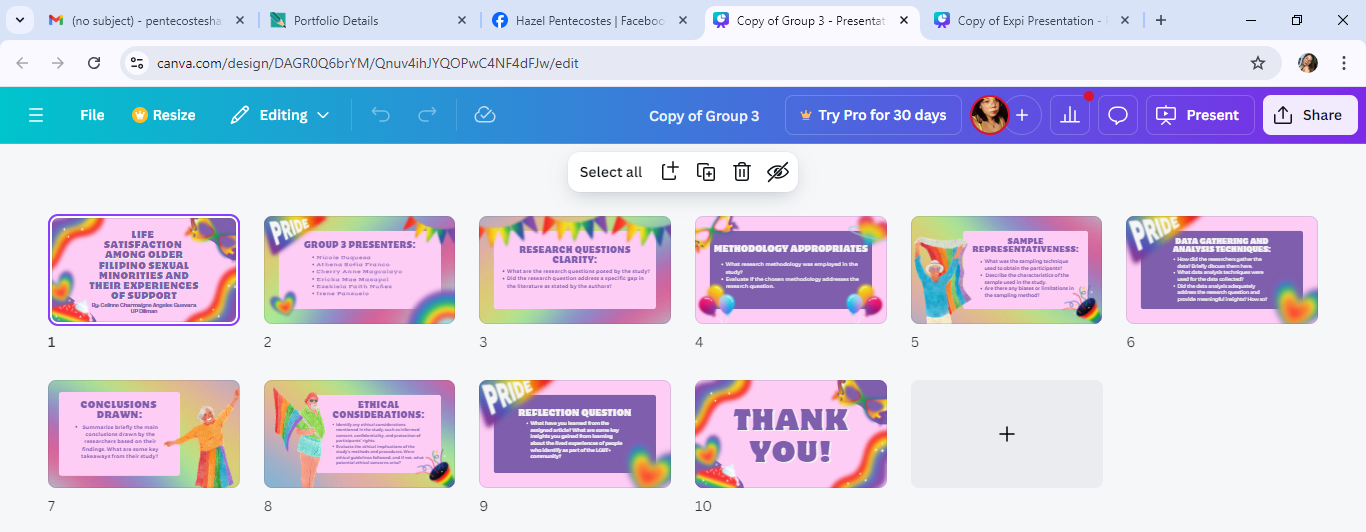Click the Share button
Screen dimensions: 1366x532
click(x=1310, y=115)
